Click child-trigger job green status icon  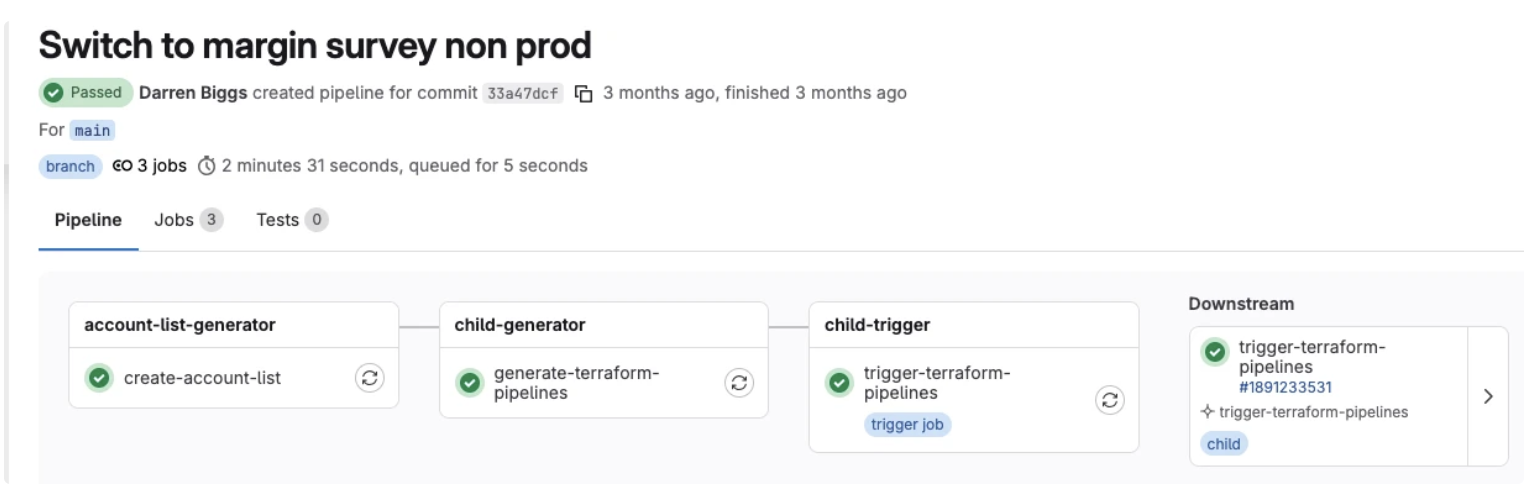click(839, 383)
